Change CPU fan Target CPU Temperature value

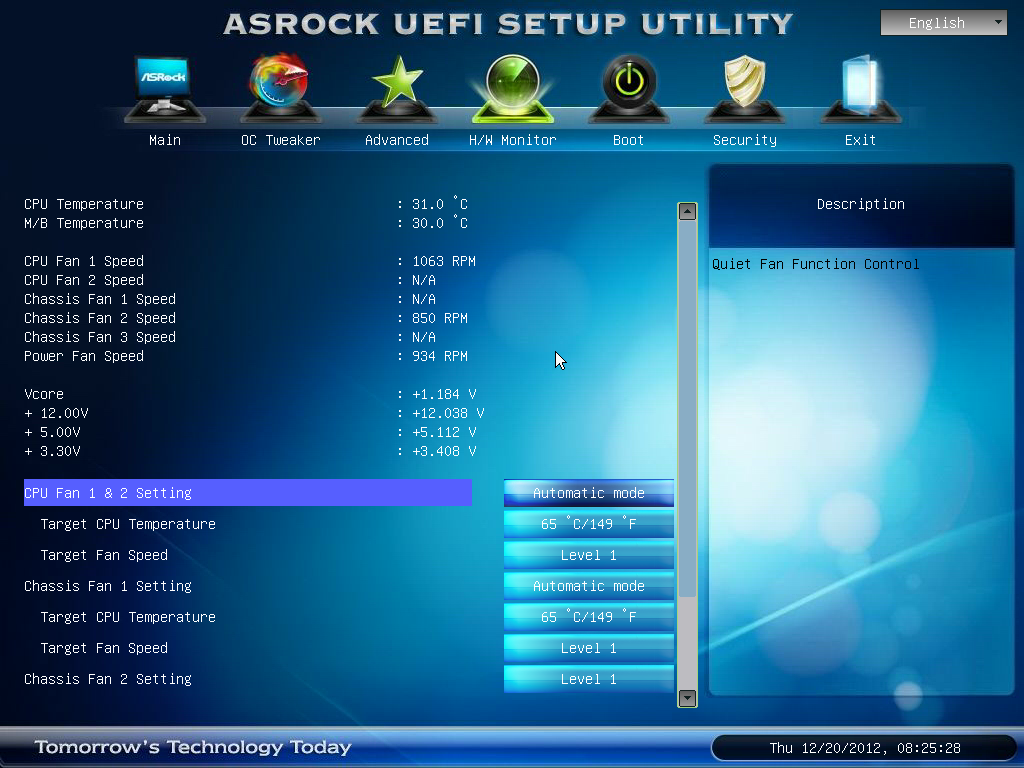pyautogui.click(x=588, y=524)
